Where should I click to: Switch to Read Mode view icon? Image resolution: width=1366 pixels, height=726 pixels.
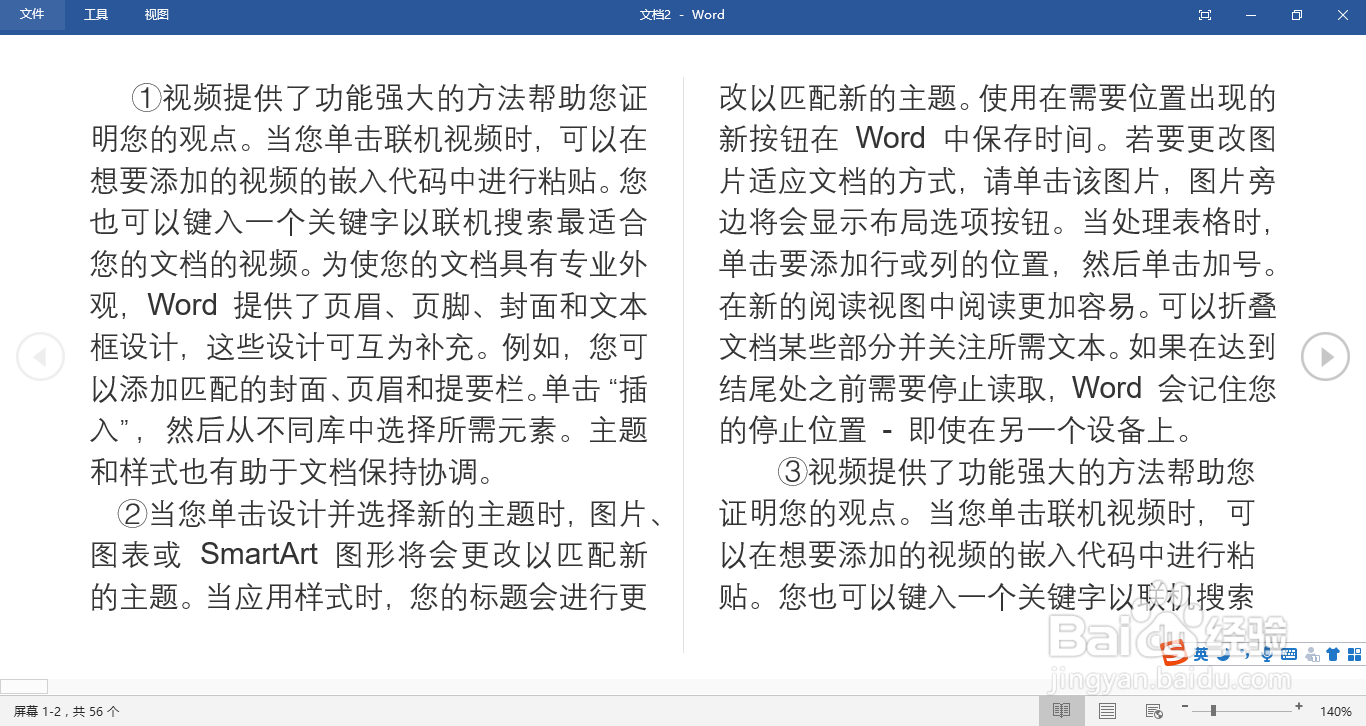pyautogui.click(x=1061, y=711)
